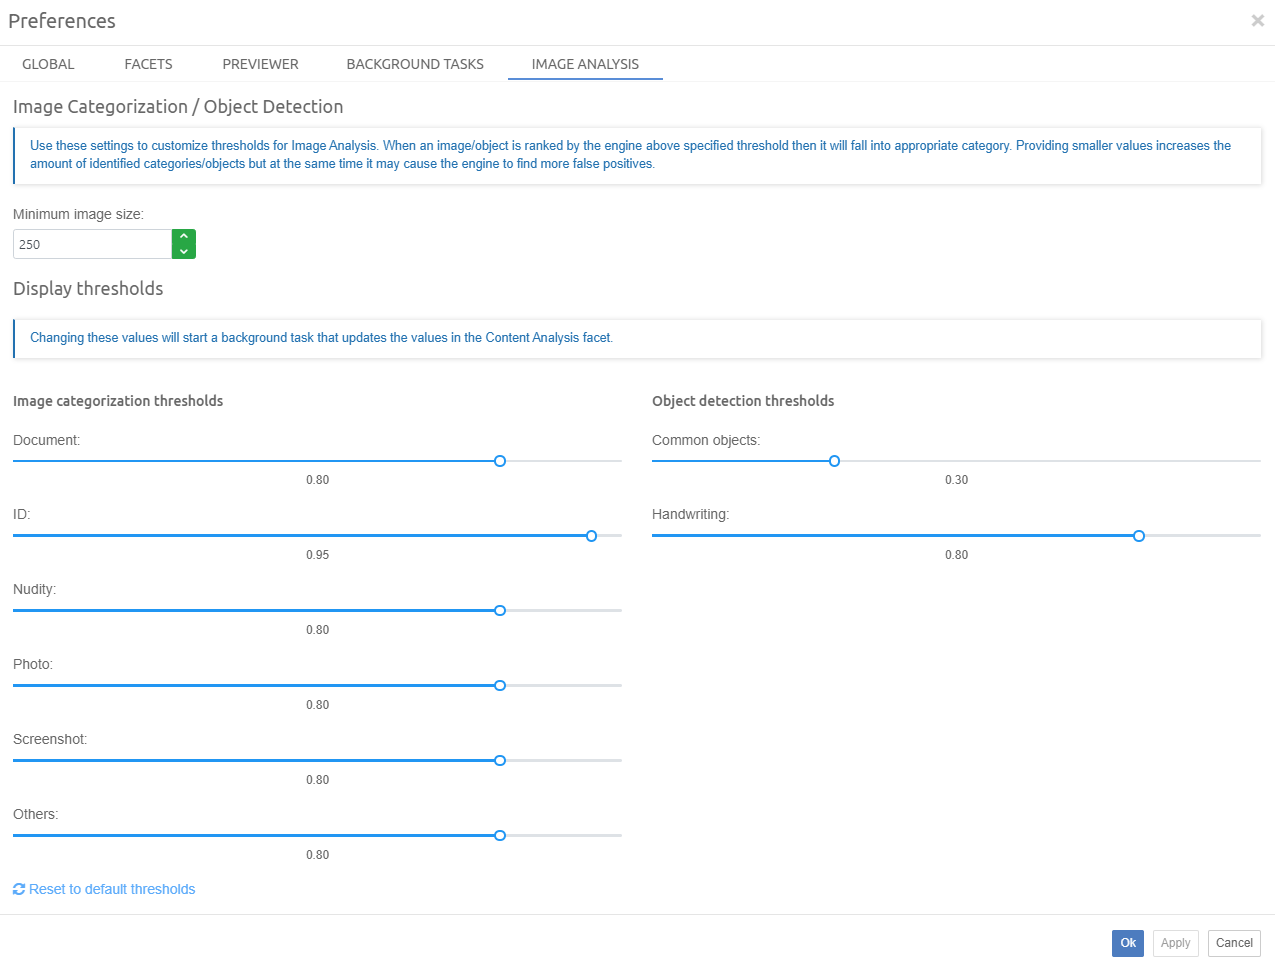
Task: Decrease minimum image size with down arrow
Action: (184, 251)
